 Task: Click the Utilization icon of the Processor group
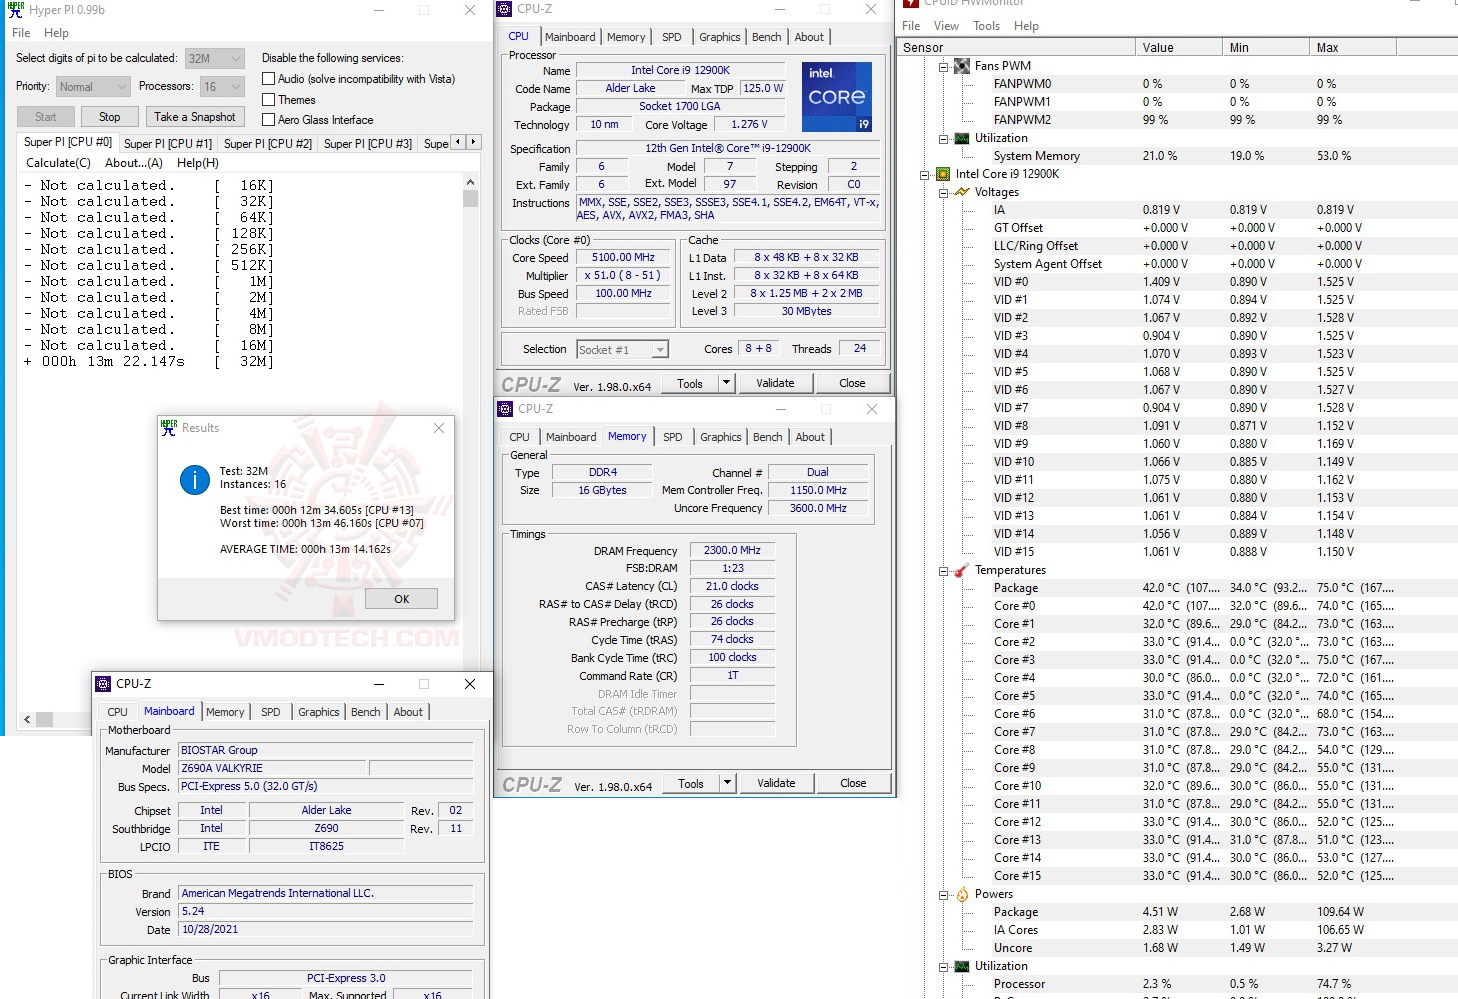click(x=962, y=966)
